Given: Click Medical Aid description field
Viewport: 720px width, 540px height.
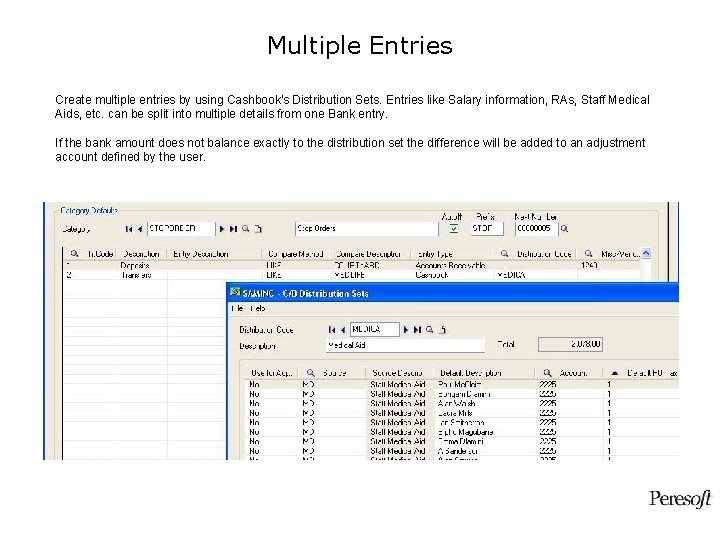Looking at the screenshot, I should point(405,345).
